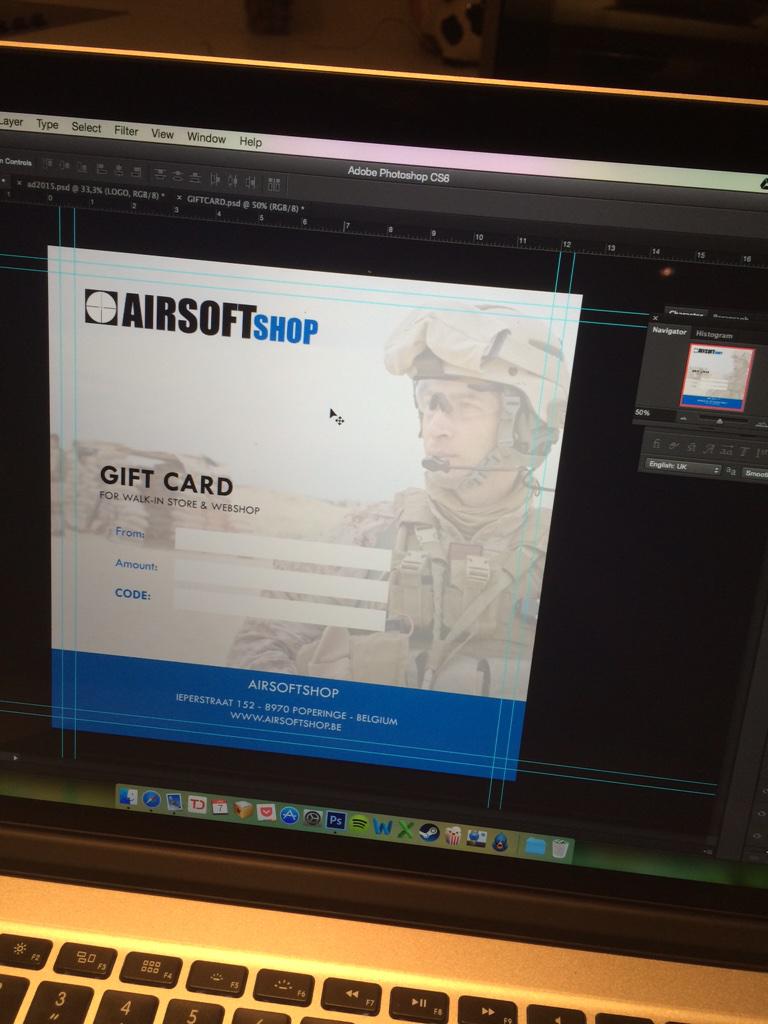Screen dimensions: 768x1024
Task: Click the 'From:' label on the canvas
Action: click(x=129, y=532)
